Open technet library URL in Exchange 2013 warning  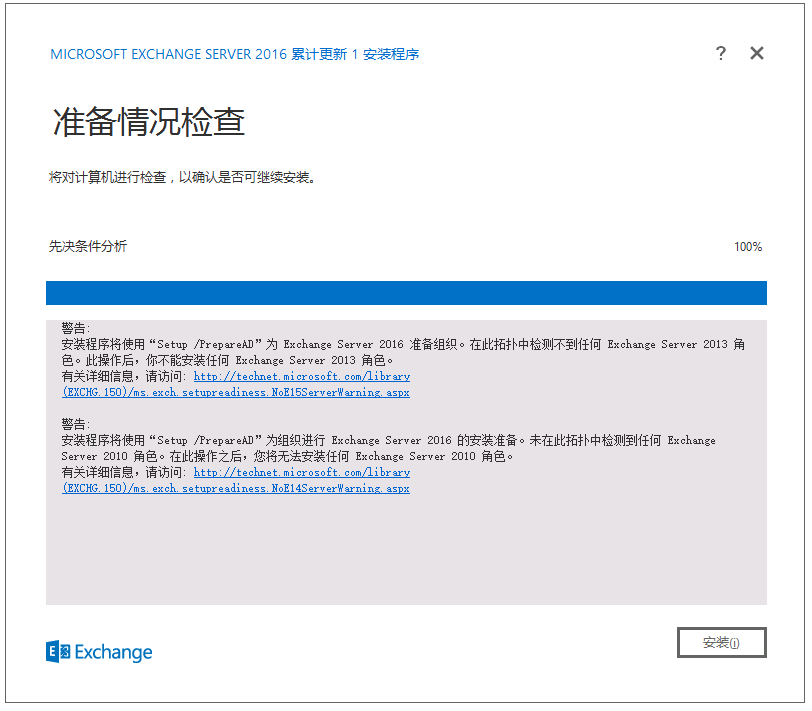[301, 377]
